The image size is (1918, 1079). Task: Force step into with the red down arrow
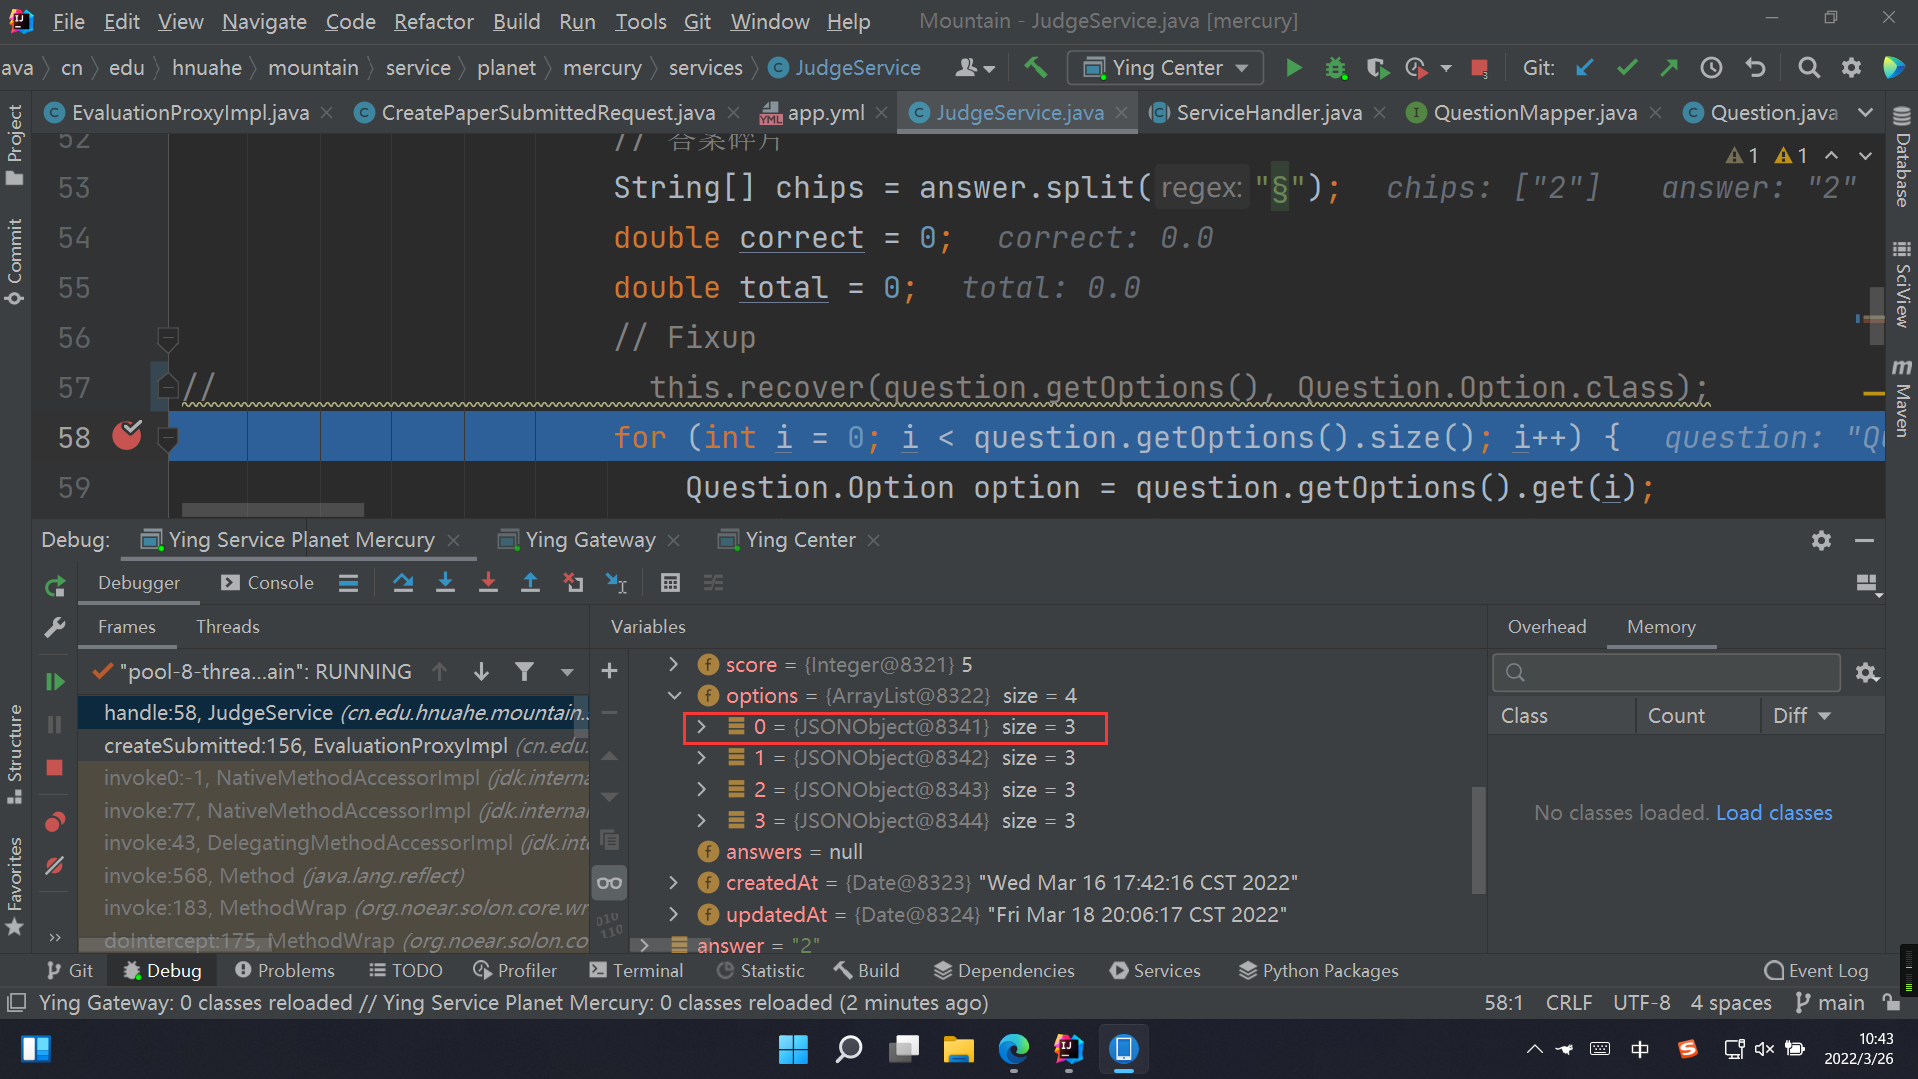point(488,583)
